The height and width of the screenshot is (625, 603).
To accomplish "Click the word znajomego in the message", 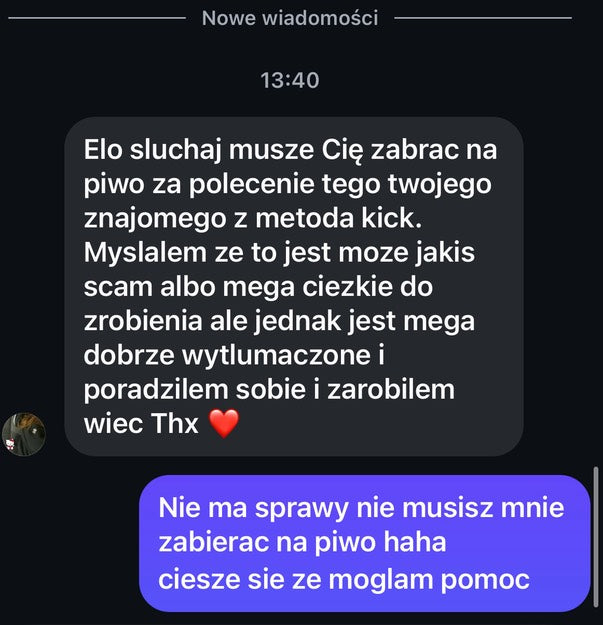I will click(155, 220).
